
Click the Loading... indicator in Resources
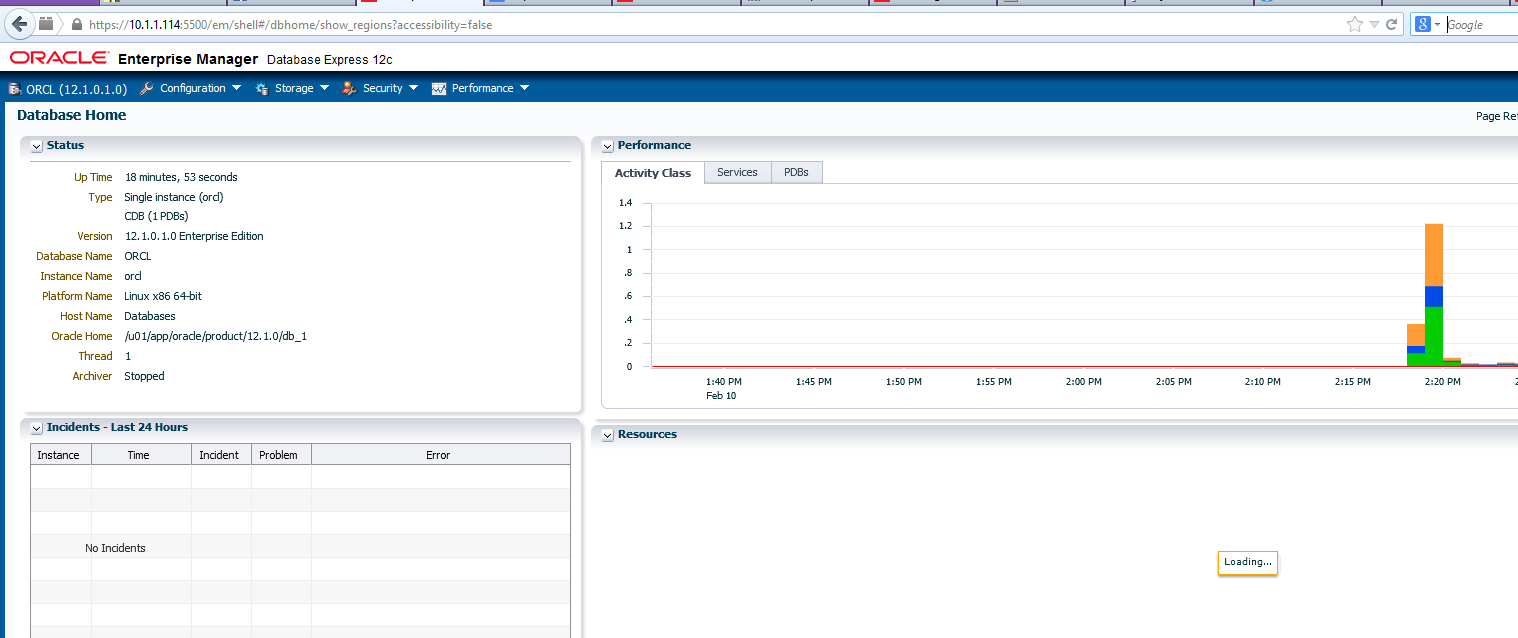[x=1248, y=562]
